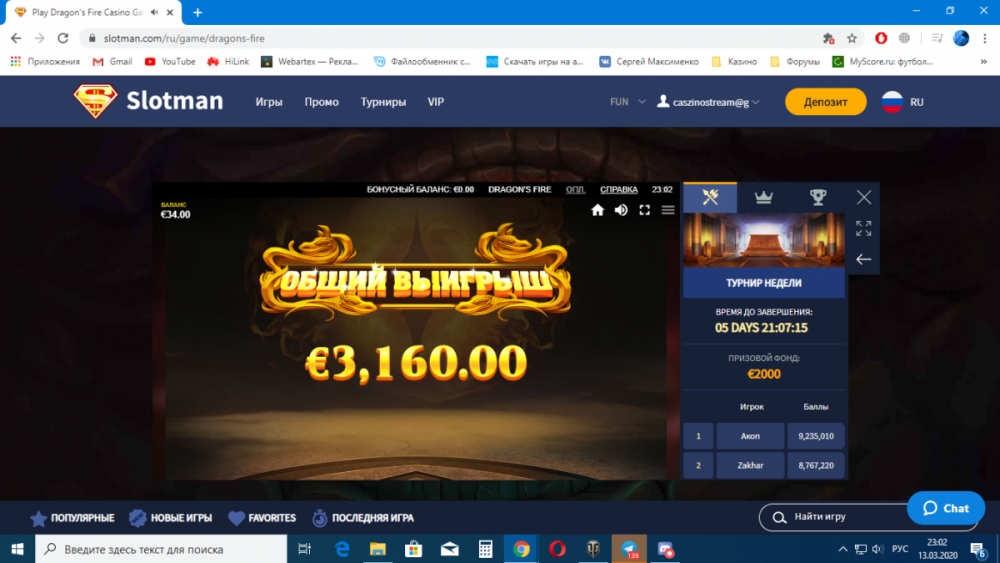Open Последняя игра with the clock icon
Image resolution: width=1000 pixels, height=563 pixels.
[363, 518]
